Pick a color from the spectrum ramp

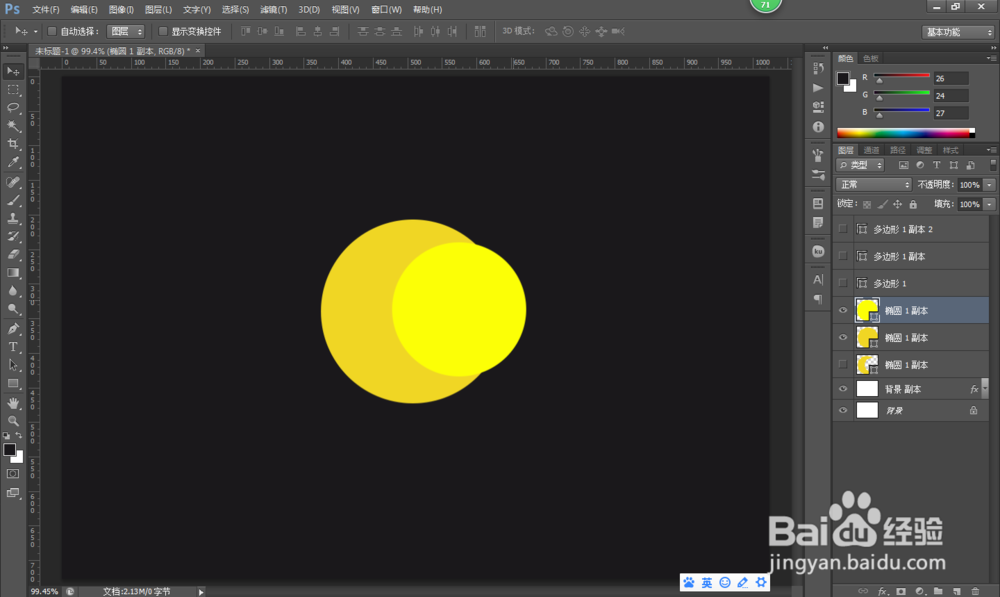[906, 133]
